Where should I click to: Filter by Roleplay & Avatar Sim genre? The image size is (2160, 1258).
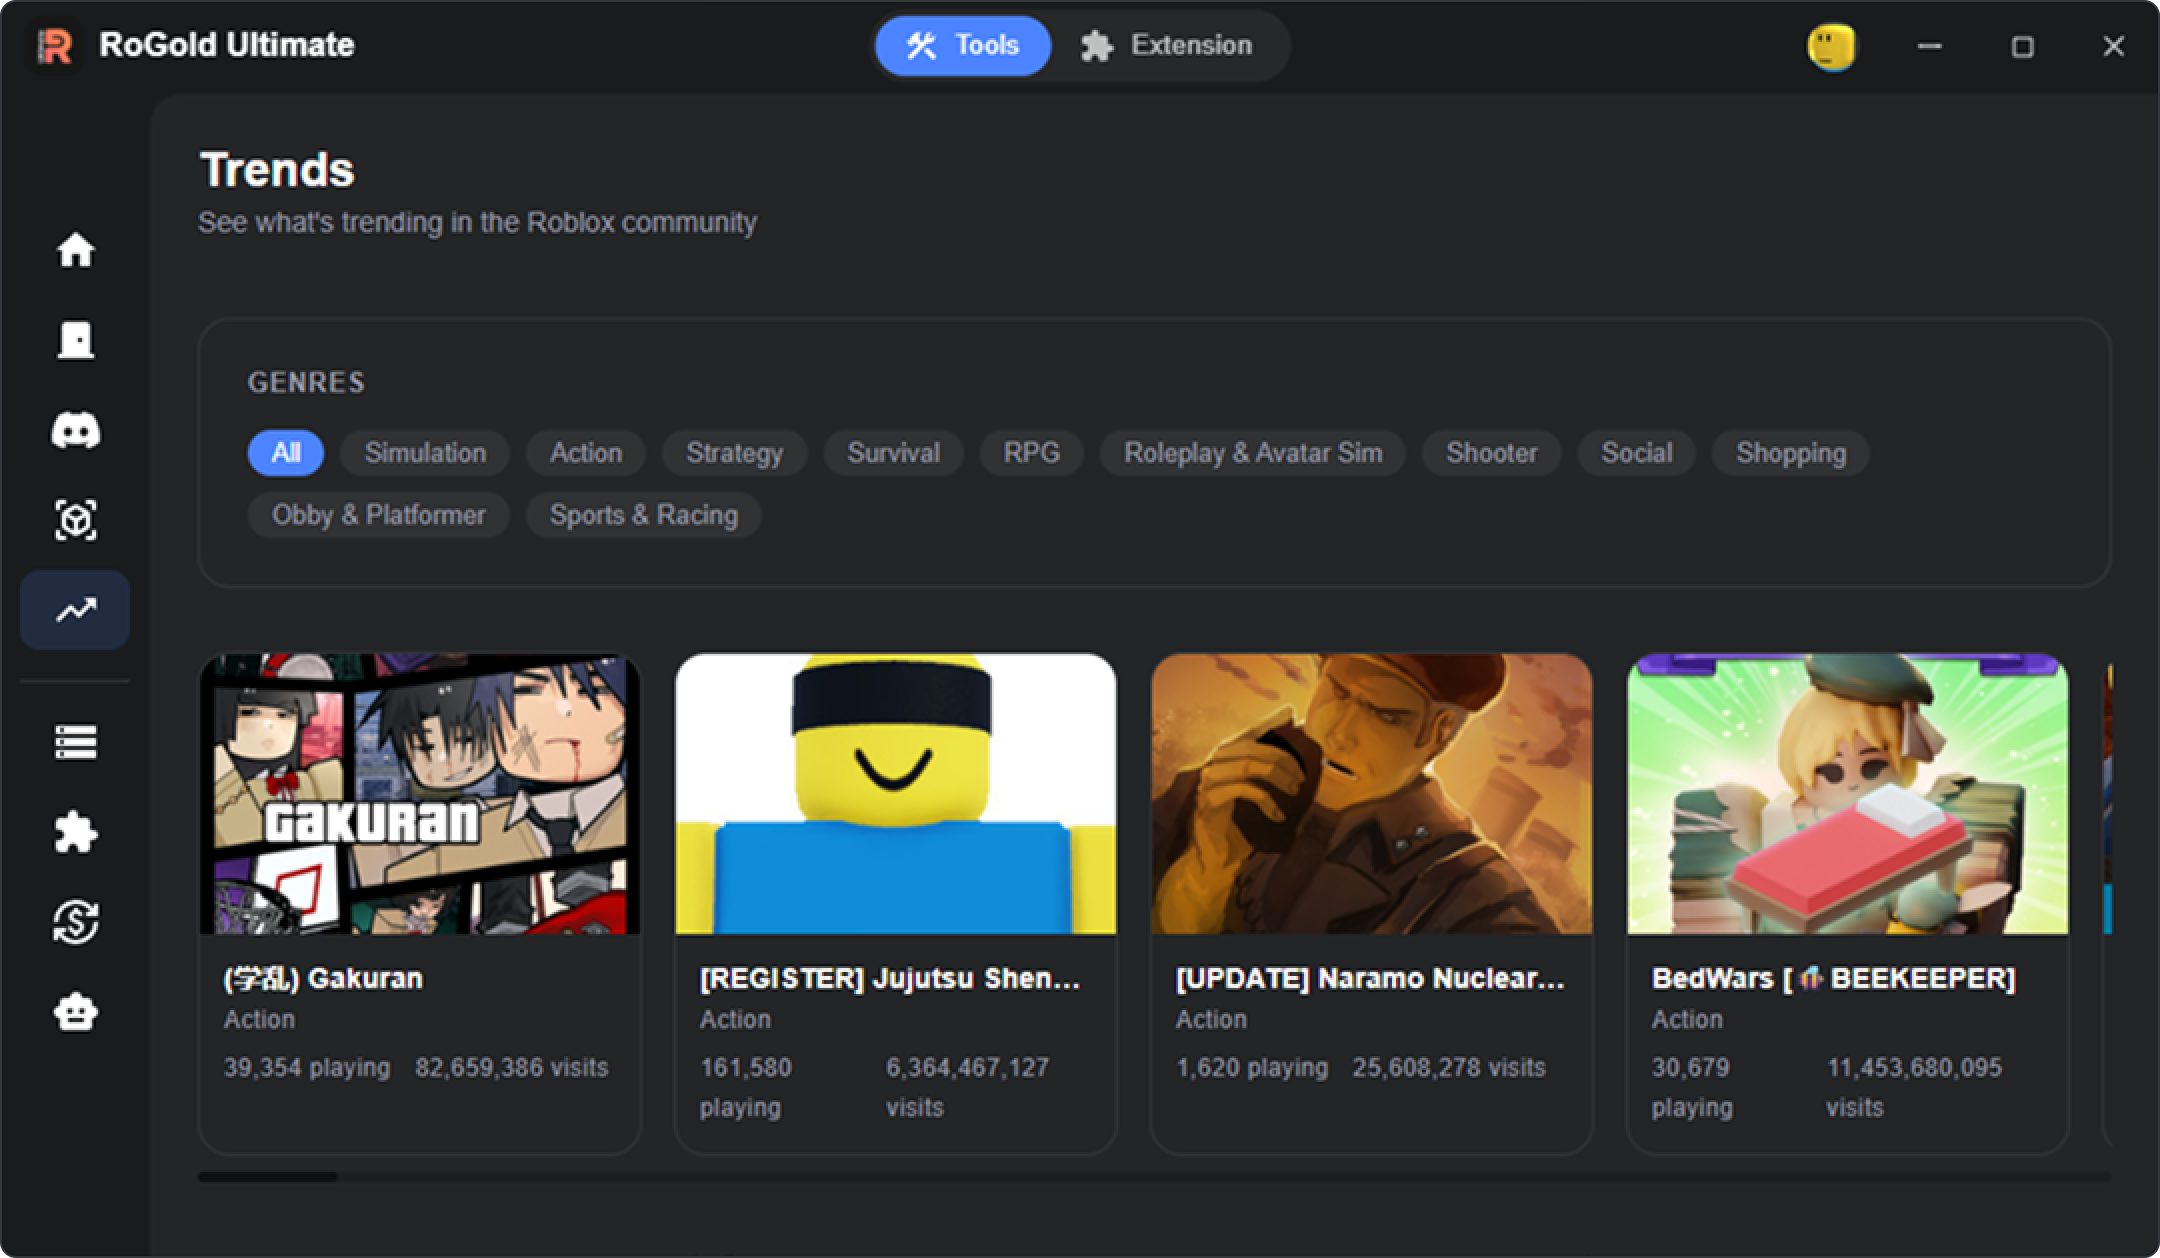1253,453
